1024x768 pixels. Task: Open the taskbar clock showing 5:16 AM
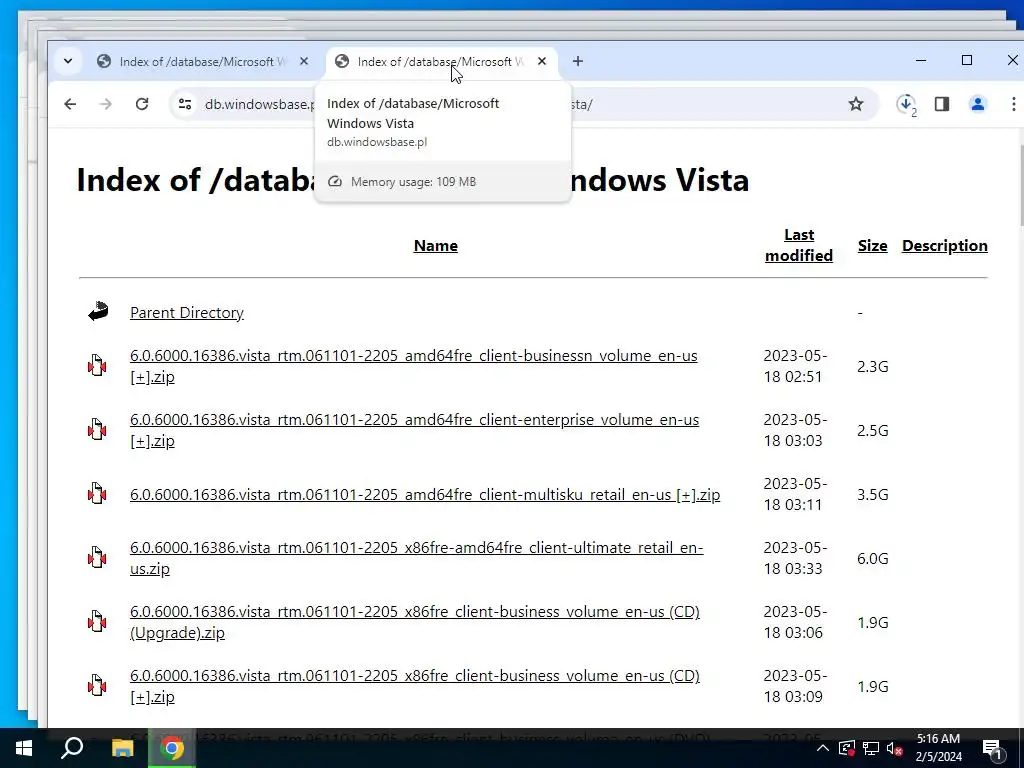[938, 748]
